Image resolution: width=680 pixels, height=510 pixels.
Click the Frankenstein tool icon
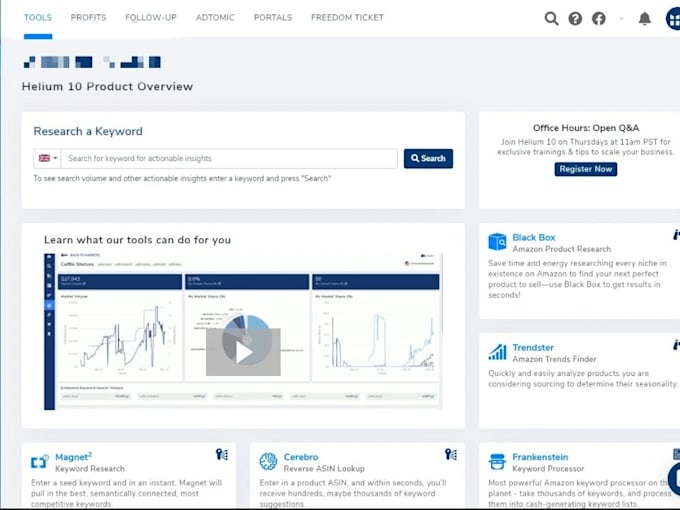pos(497,461)
